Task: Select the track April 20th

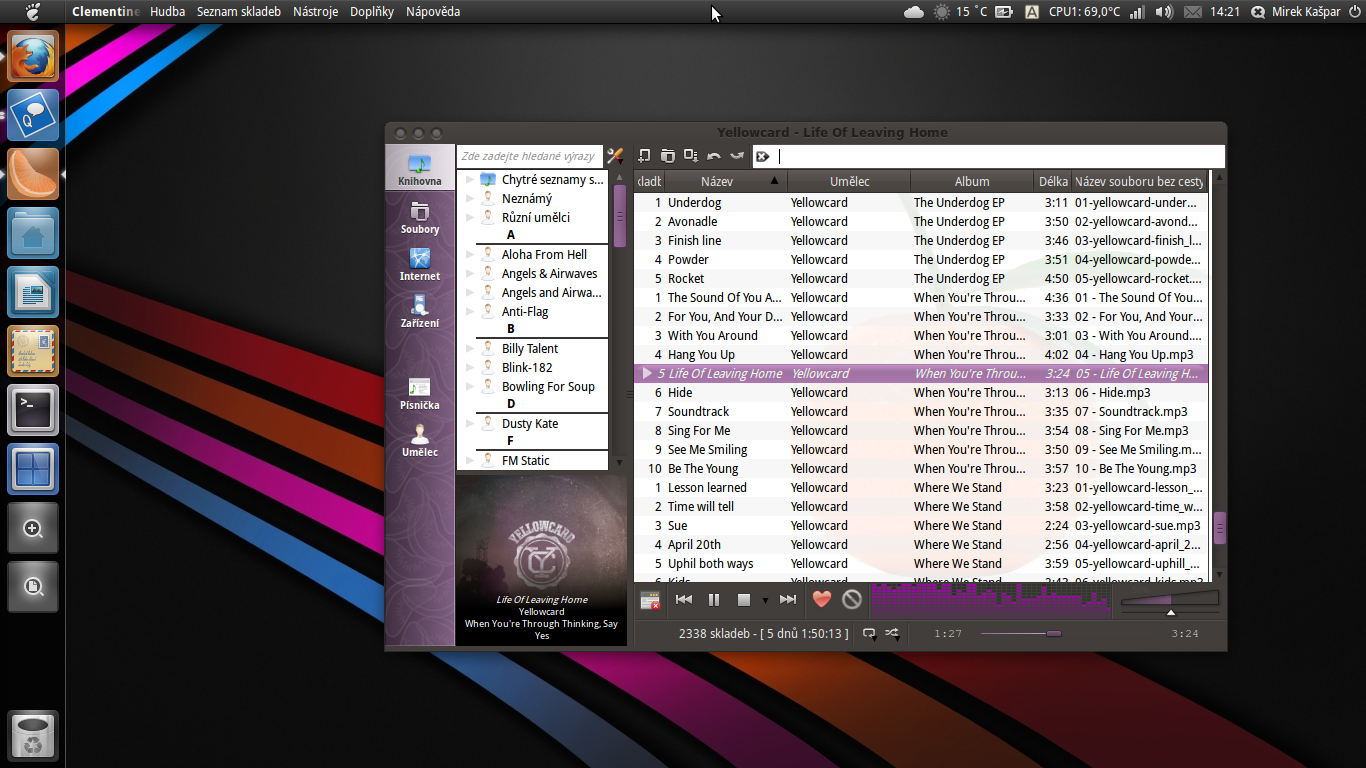Action: pyautogui.click(x=921, y=545)
